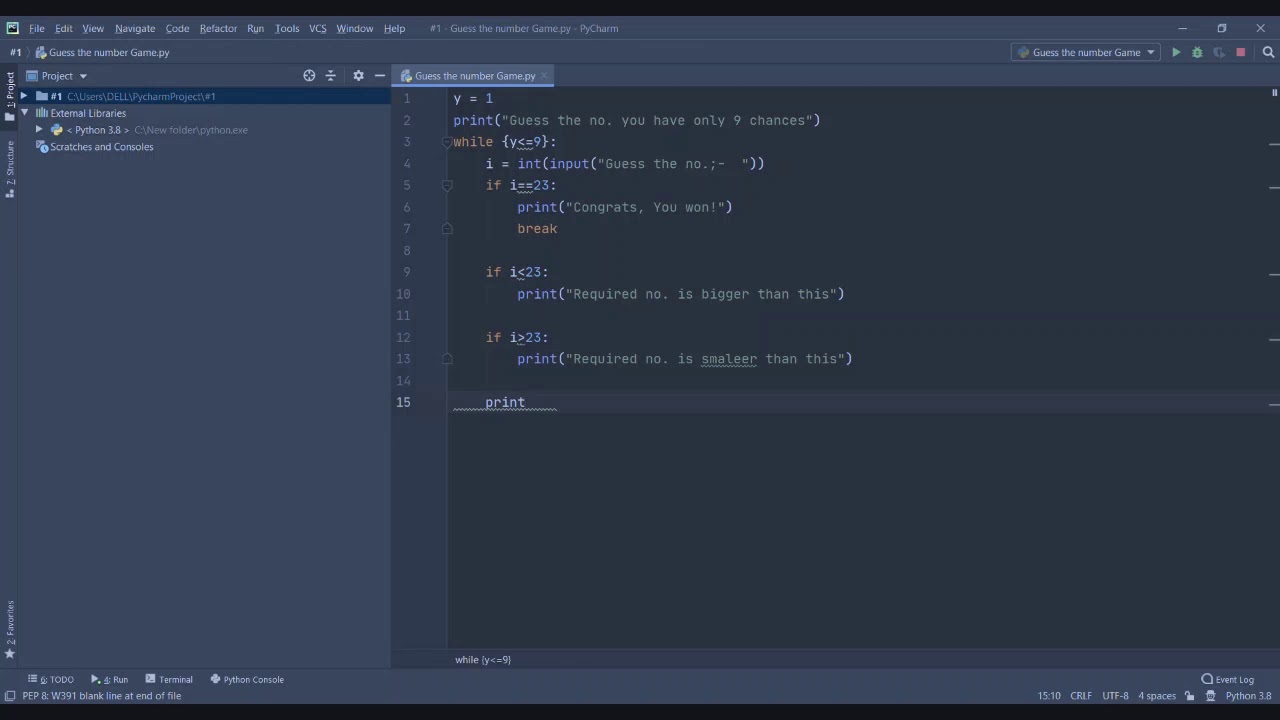Click the inspections profile icon in status bar
Viewport: 1280px width, 720px height.
click(x=1210, y=695)
